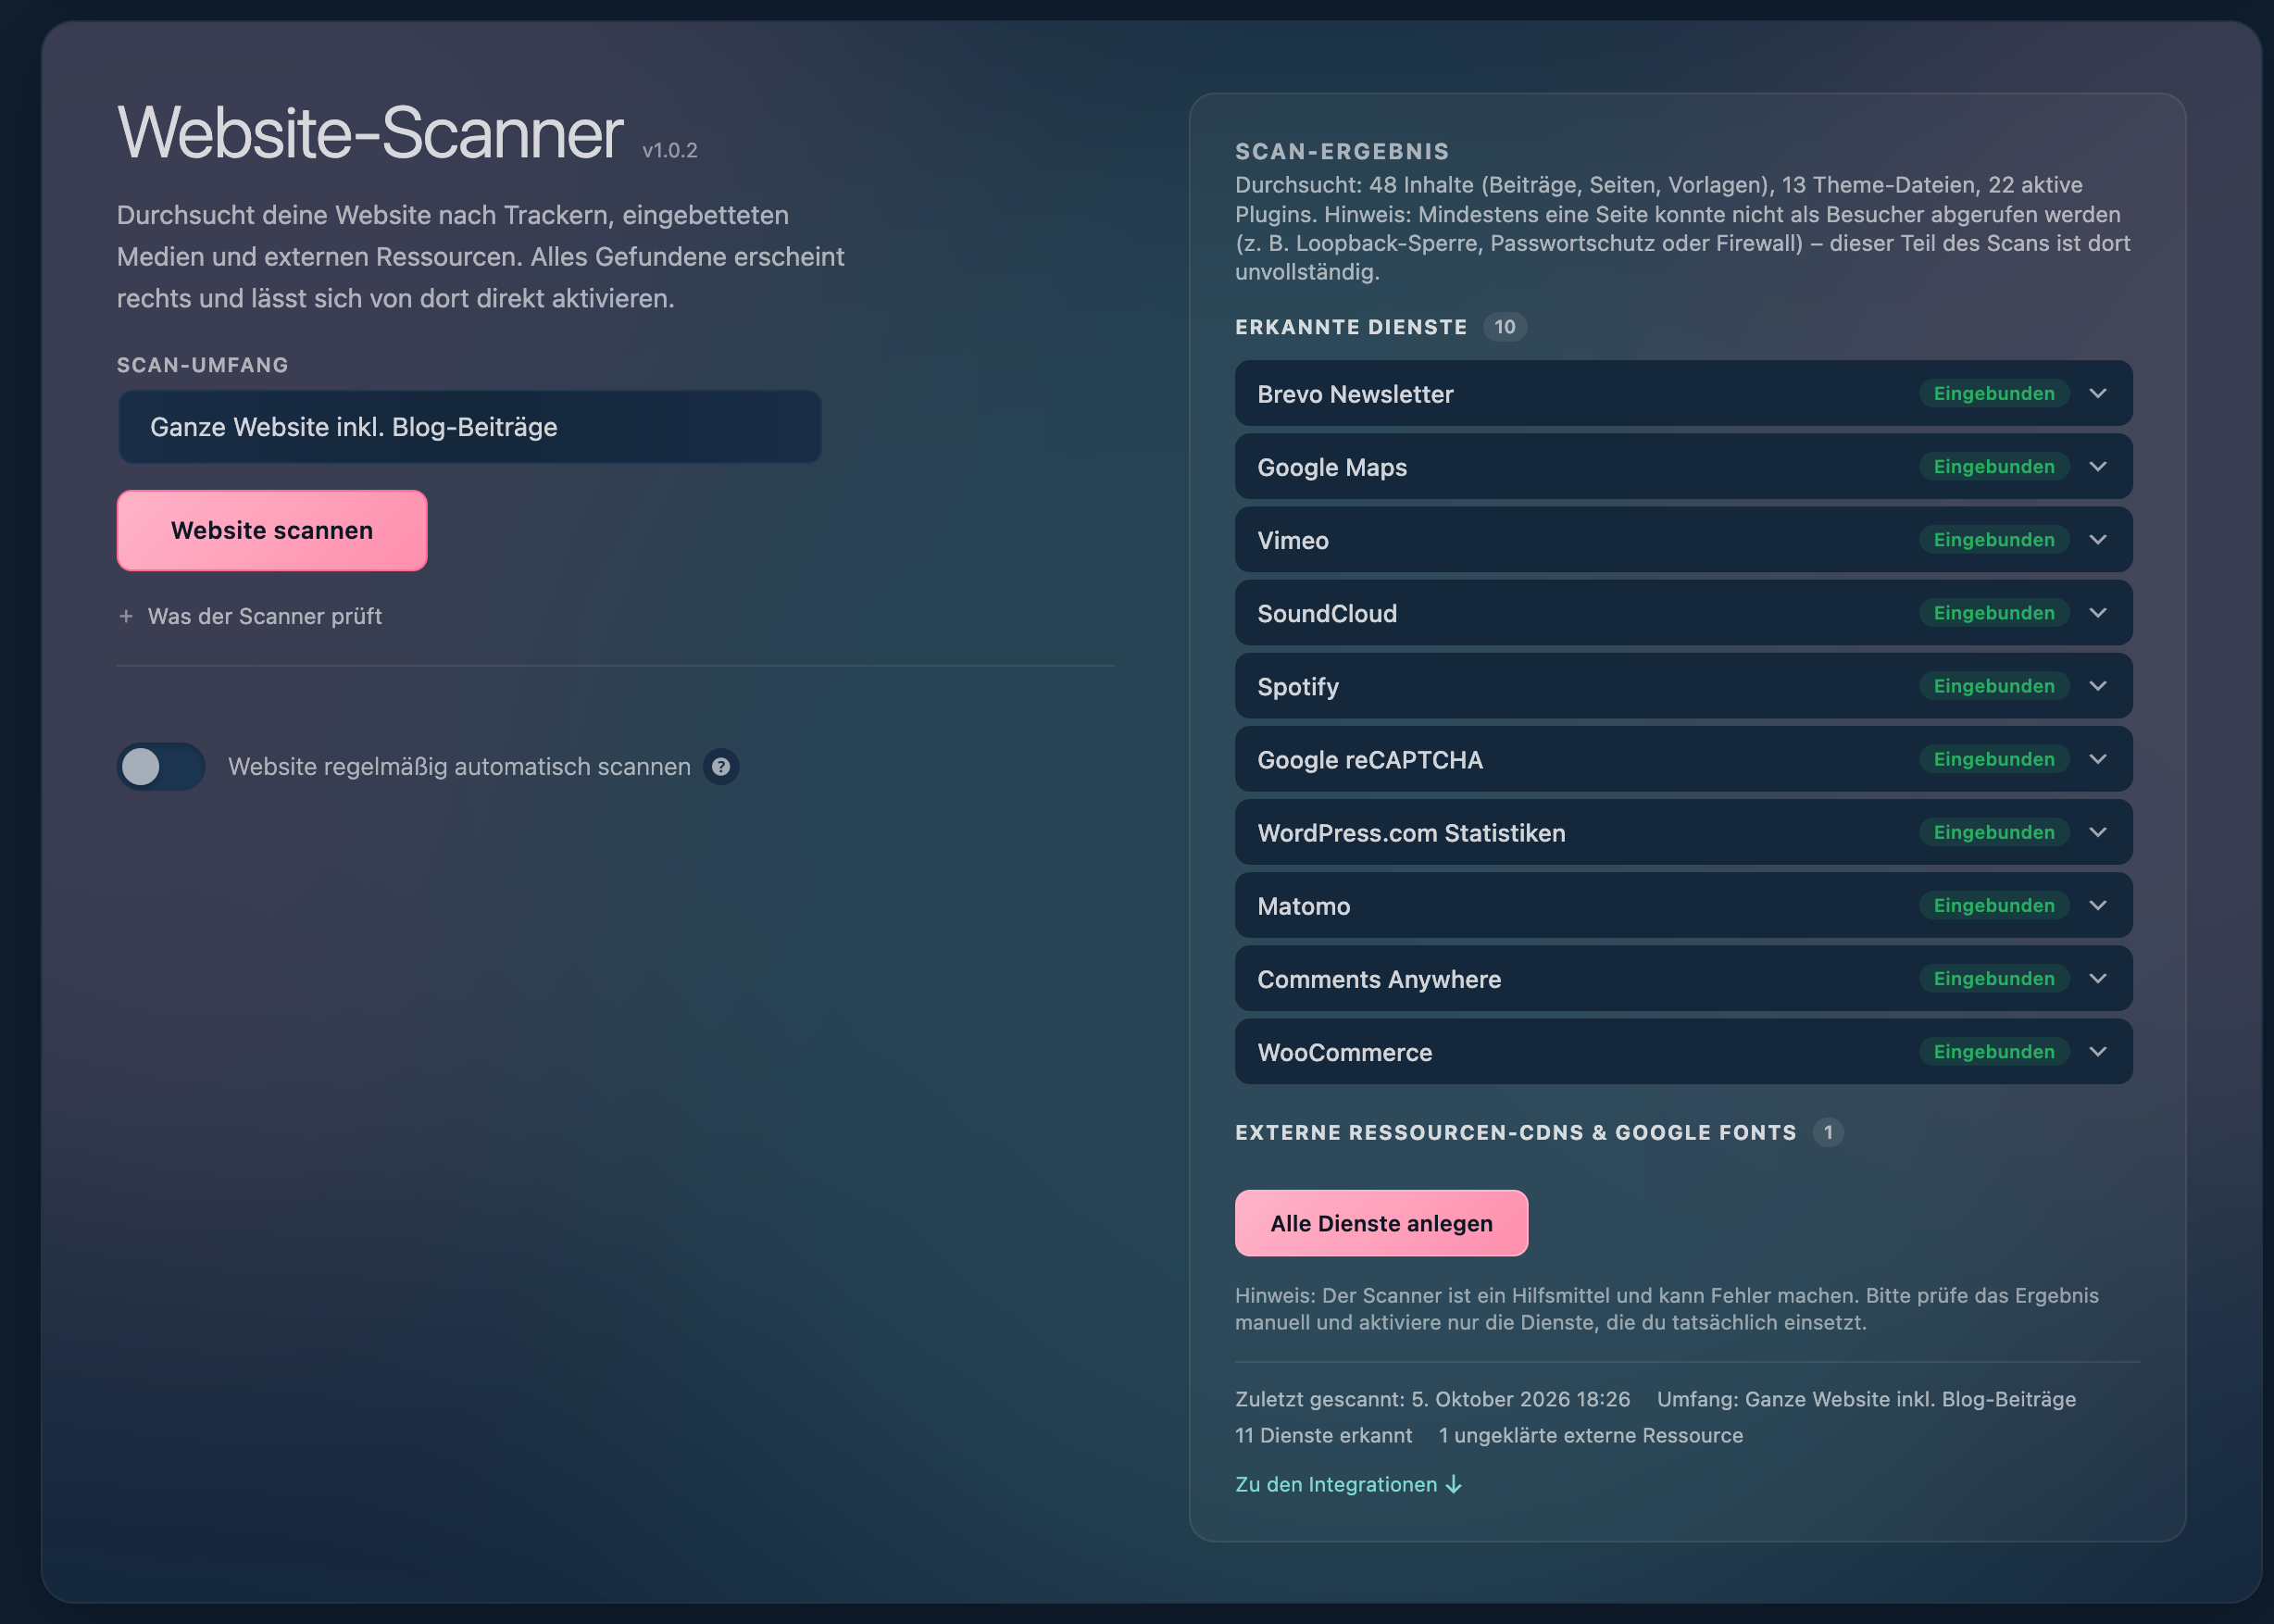Image resolution: width=2274 pixels, height=1624 pixels.
Task: Click the '11 Dienste erkannt' text
Action: (x=1323, y=1435)
